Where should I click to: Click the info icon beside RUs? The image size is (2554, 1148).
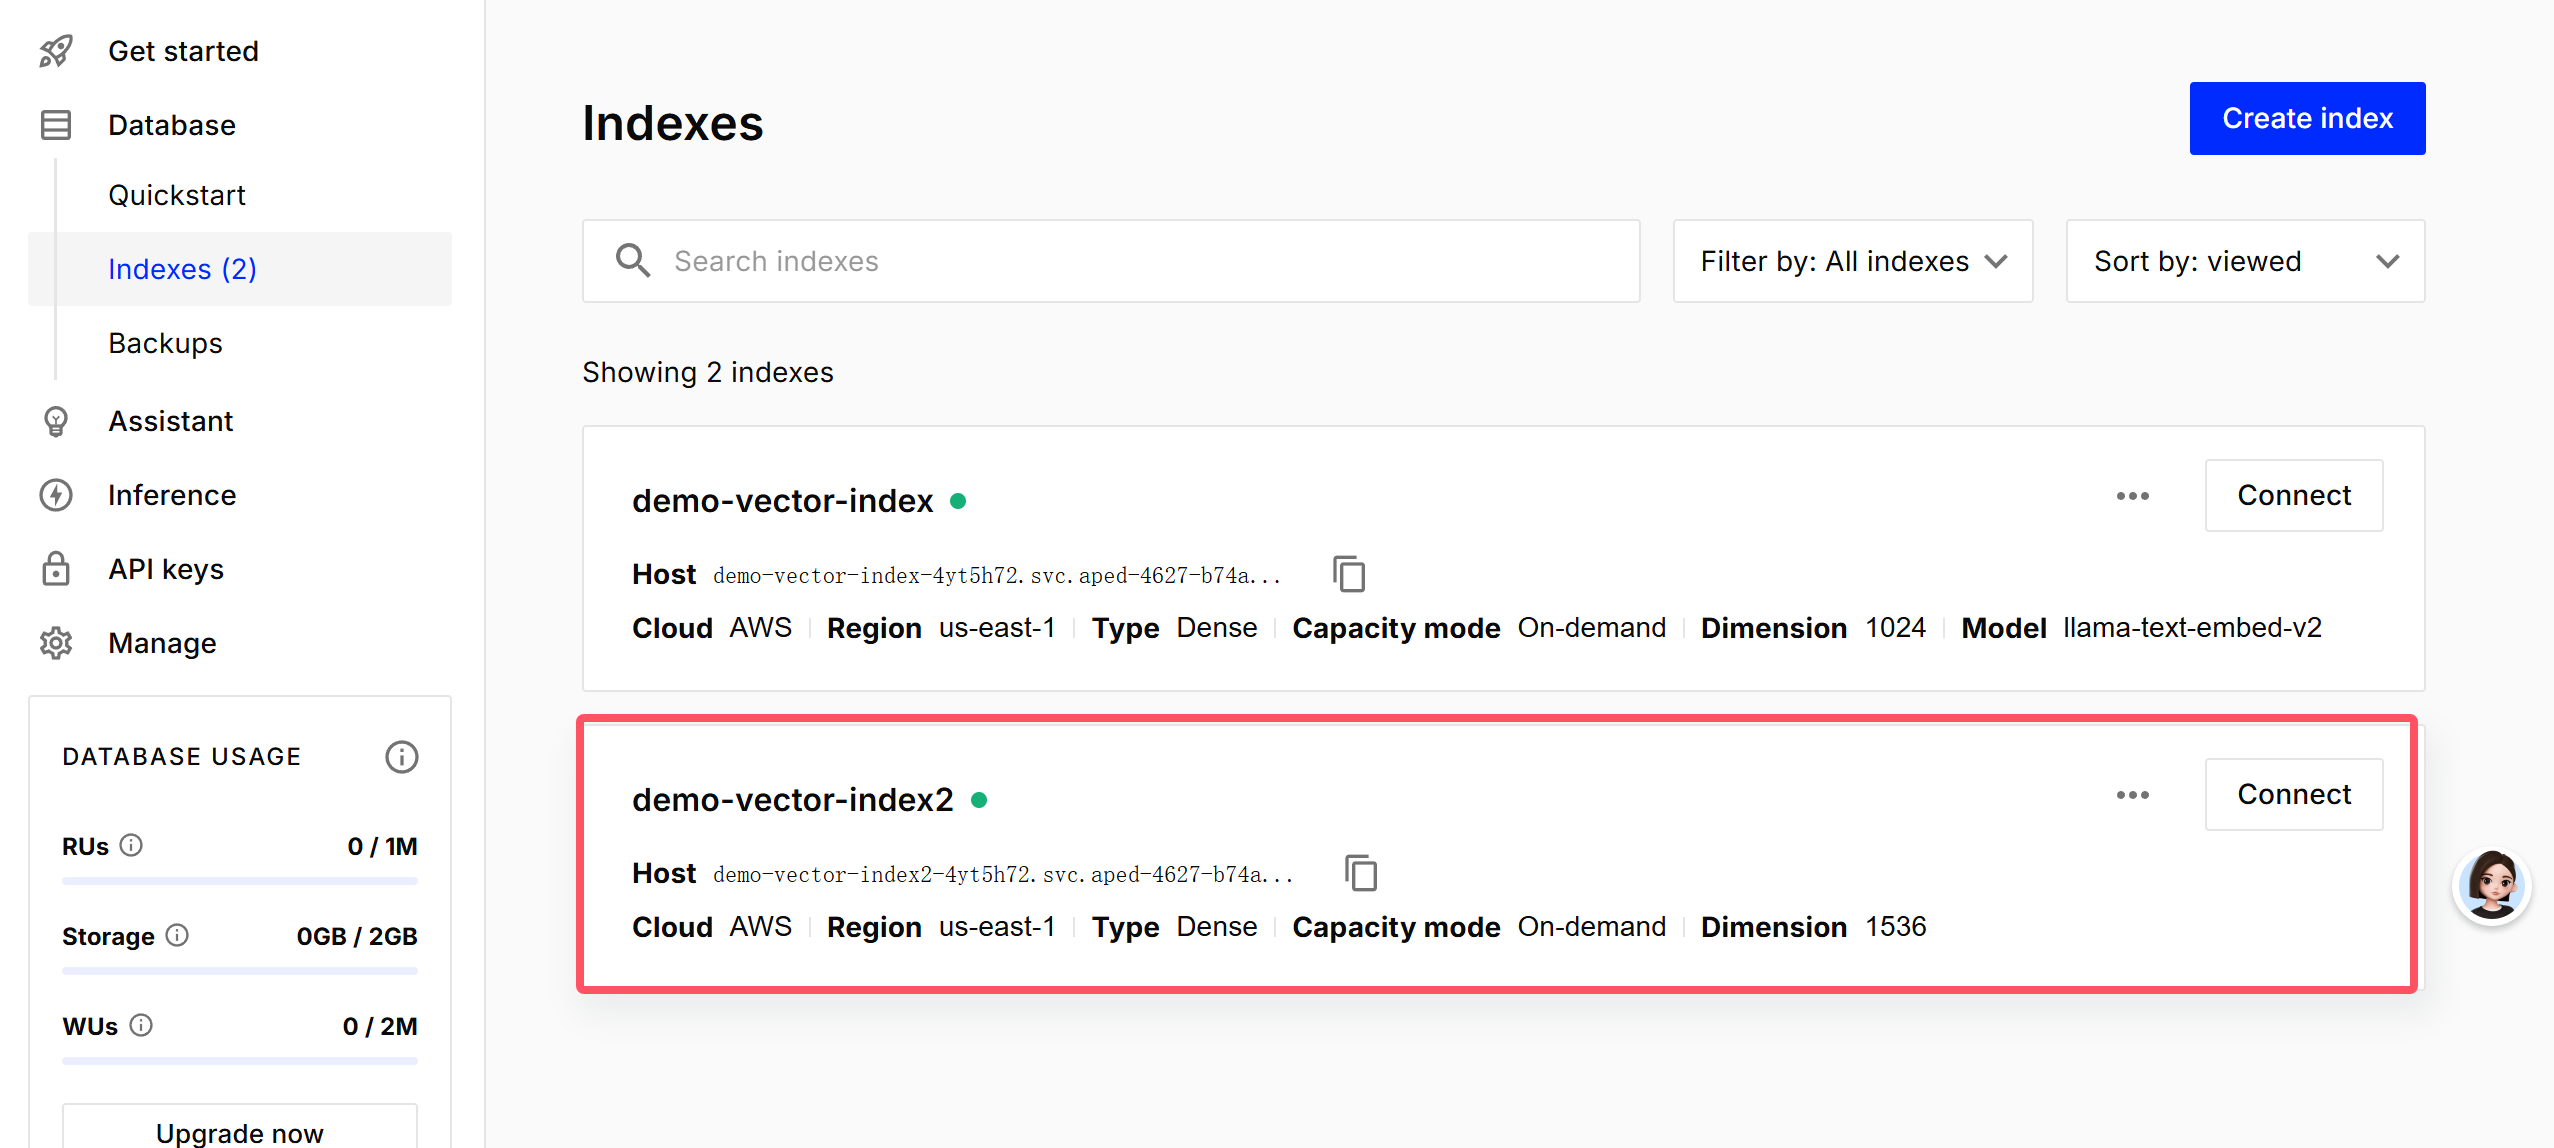(131, 845)
